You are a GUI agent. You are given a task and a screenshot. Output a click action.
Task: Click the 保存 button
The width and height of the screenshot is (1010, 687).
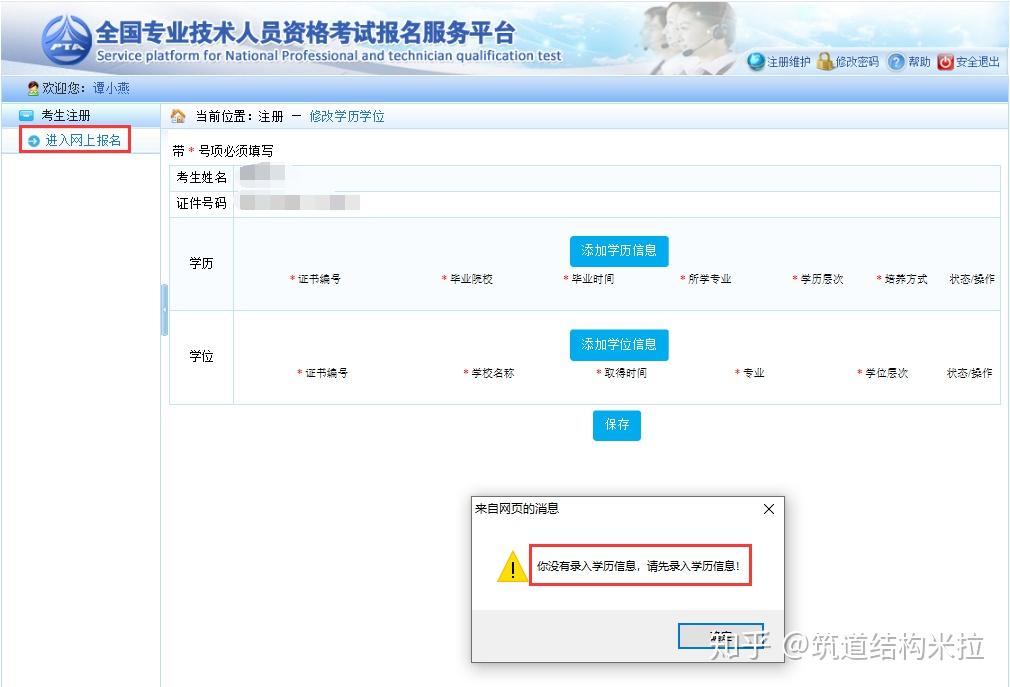(616, 425)
